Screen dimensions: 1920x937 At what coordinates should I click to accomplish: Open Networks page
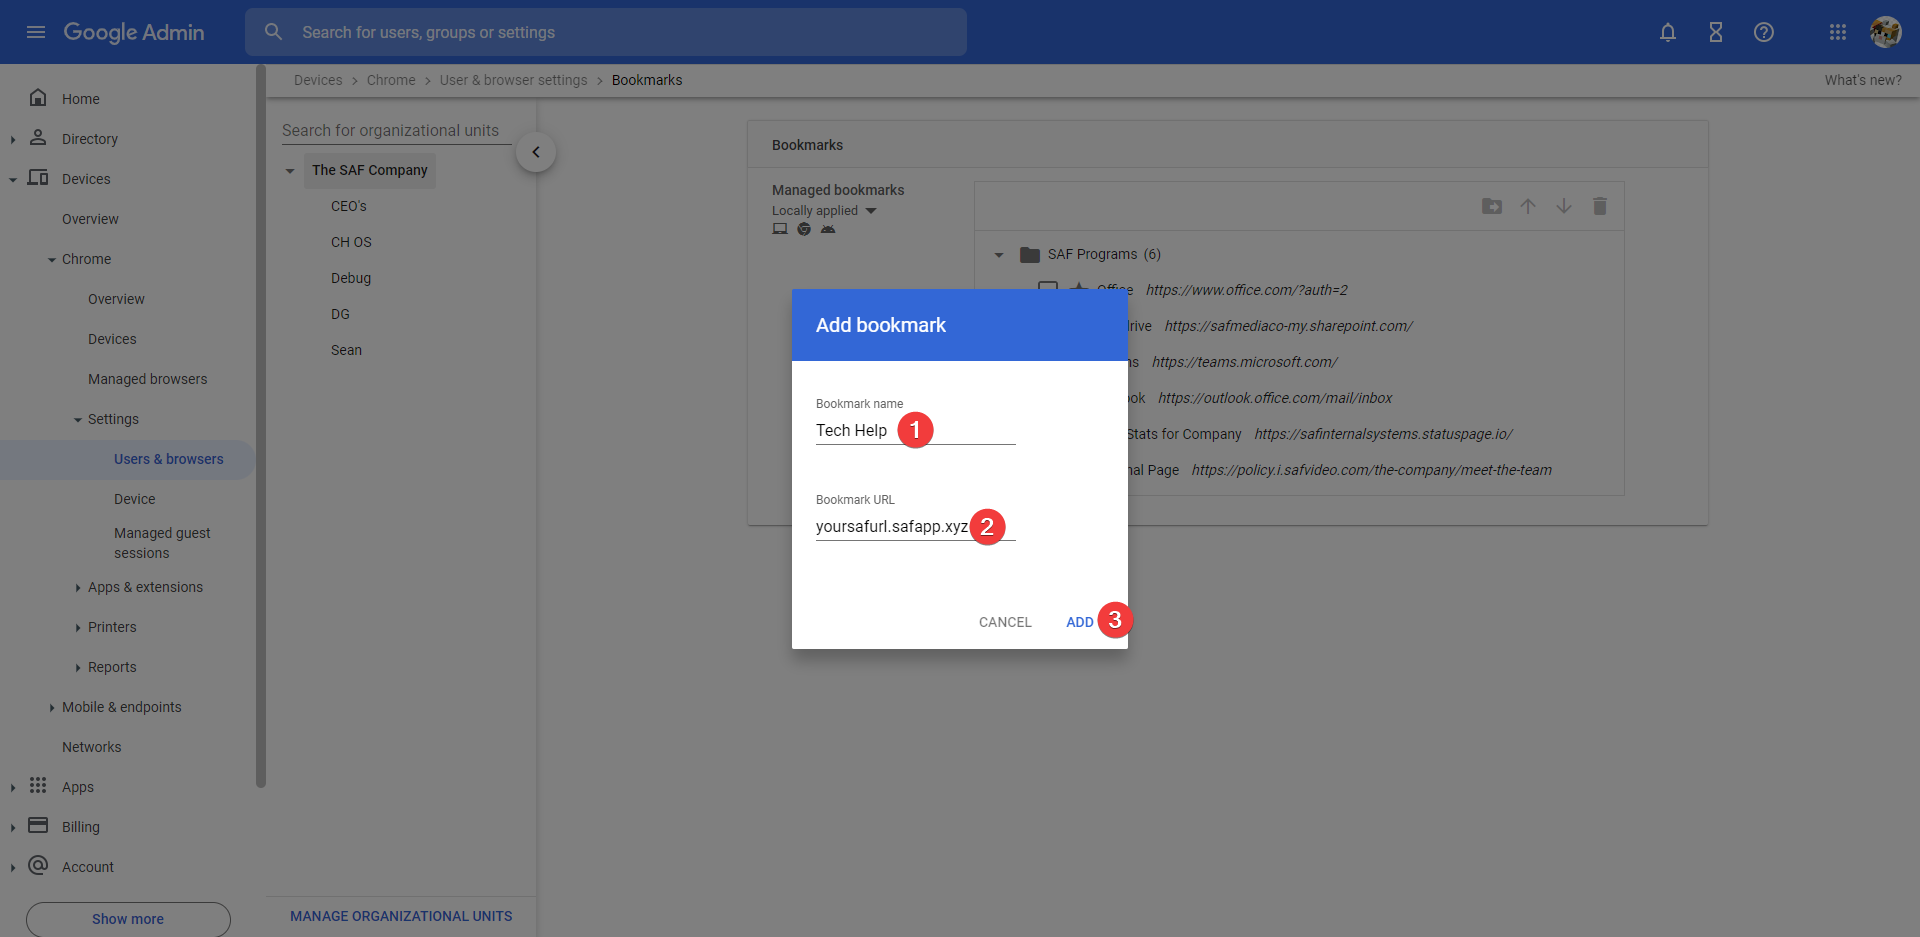pos(91,747)
